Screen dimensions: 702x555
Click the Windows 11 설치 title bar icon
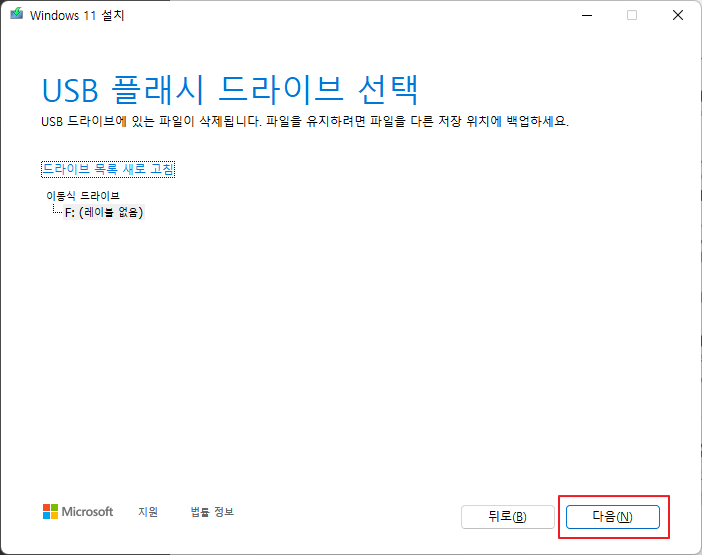[x=17, y=14]
